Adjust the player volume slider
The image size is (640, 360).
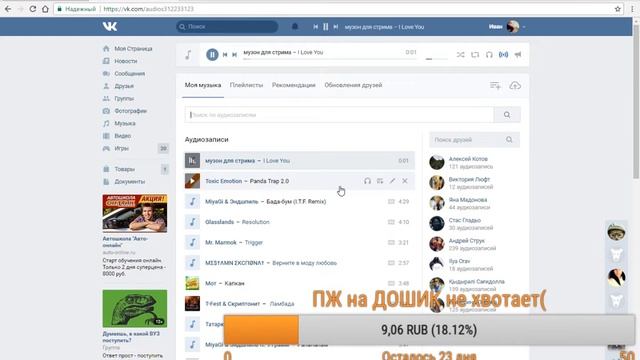coord(436,59)
